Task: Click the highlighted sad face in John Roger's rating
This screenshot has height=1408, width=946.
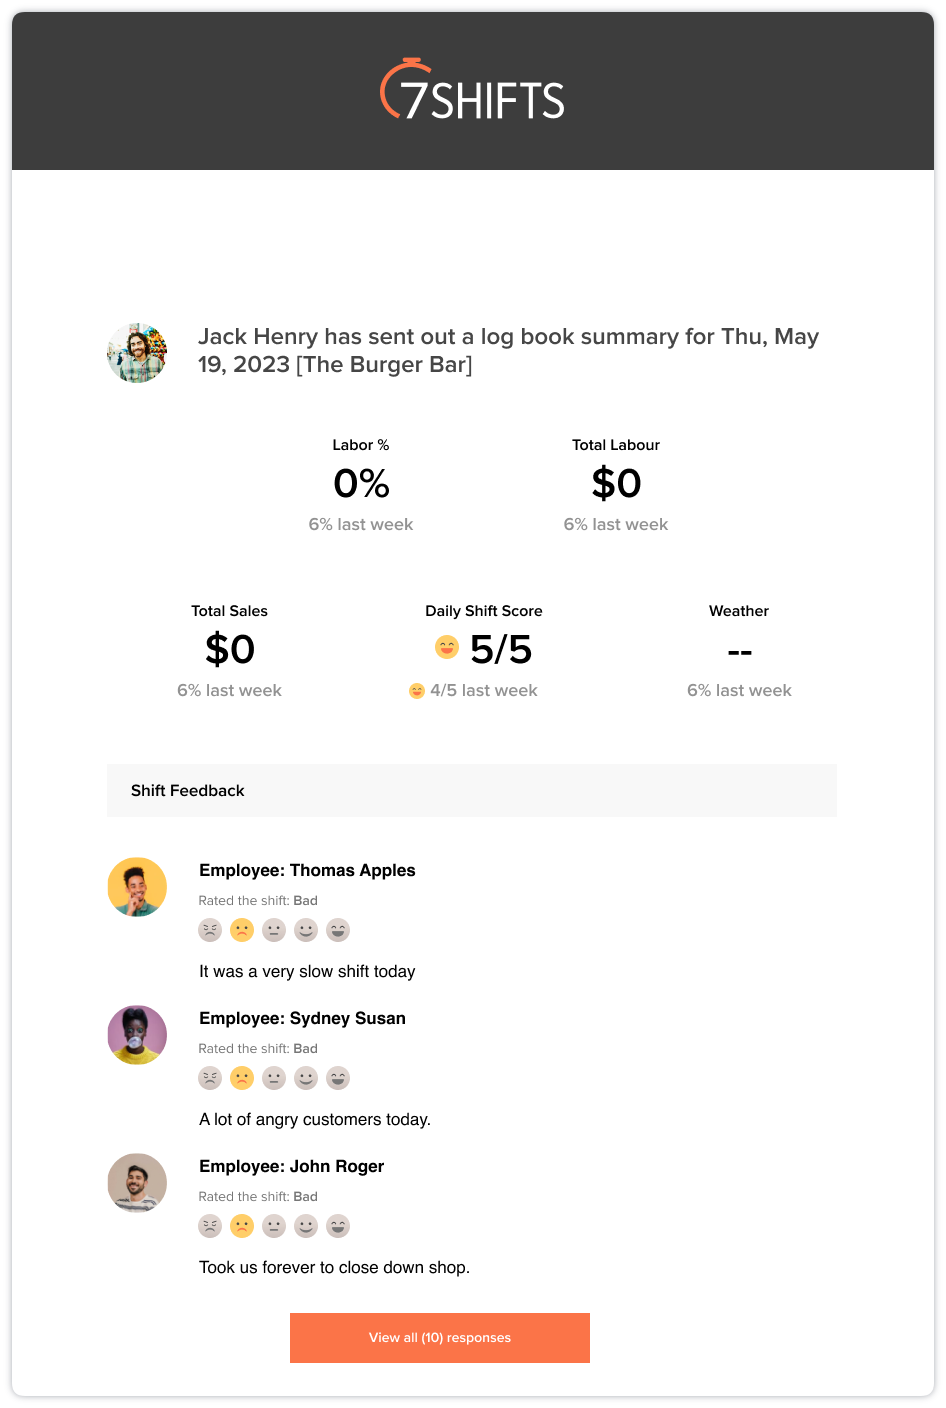Action: pos(242,1226)
